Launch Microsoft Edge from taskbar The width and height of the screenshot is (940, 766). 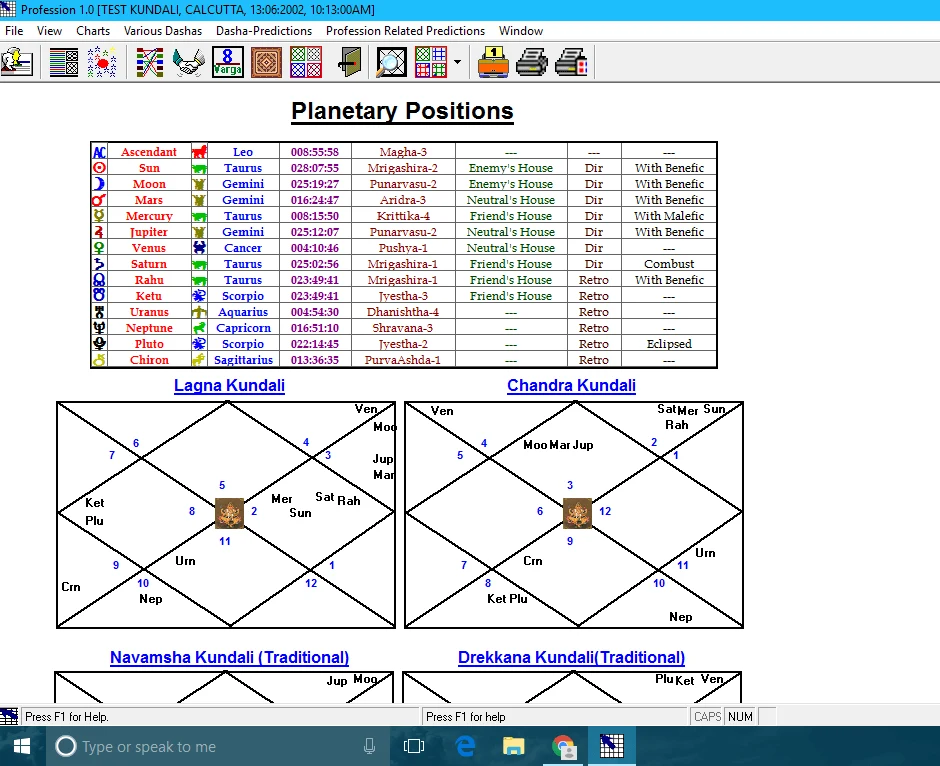pyautogui.click(x=465, y=746)
